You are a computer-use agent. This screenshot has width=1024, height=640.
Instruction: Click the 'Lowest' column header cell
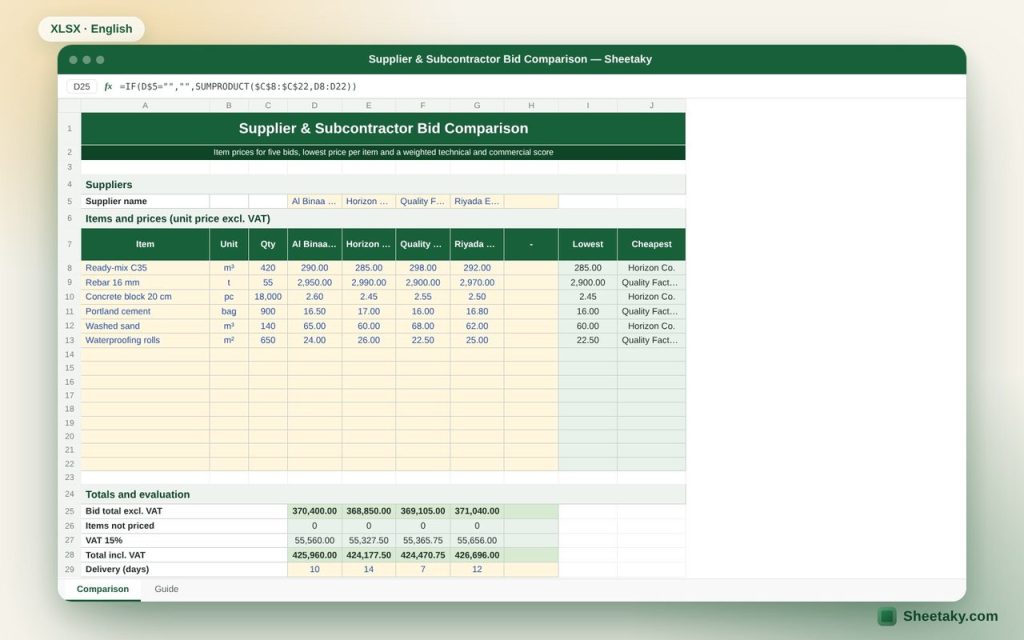point(588,244)
